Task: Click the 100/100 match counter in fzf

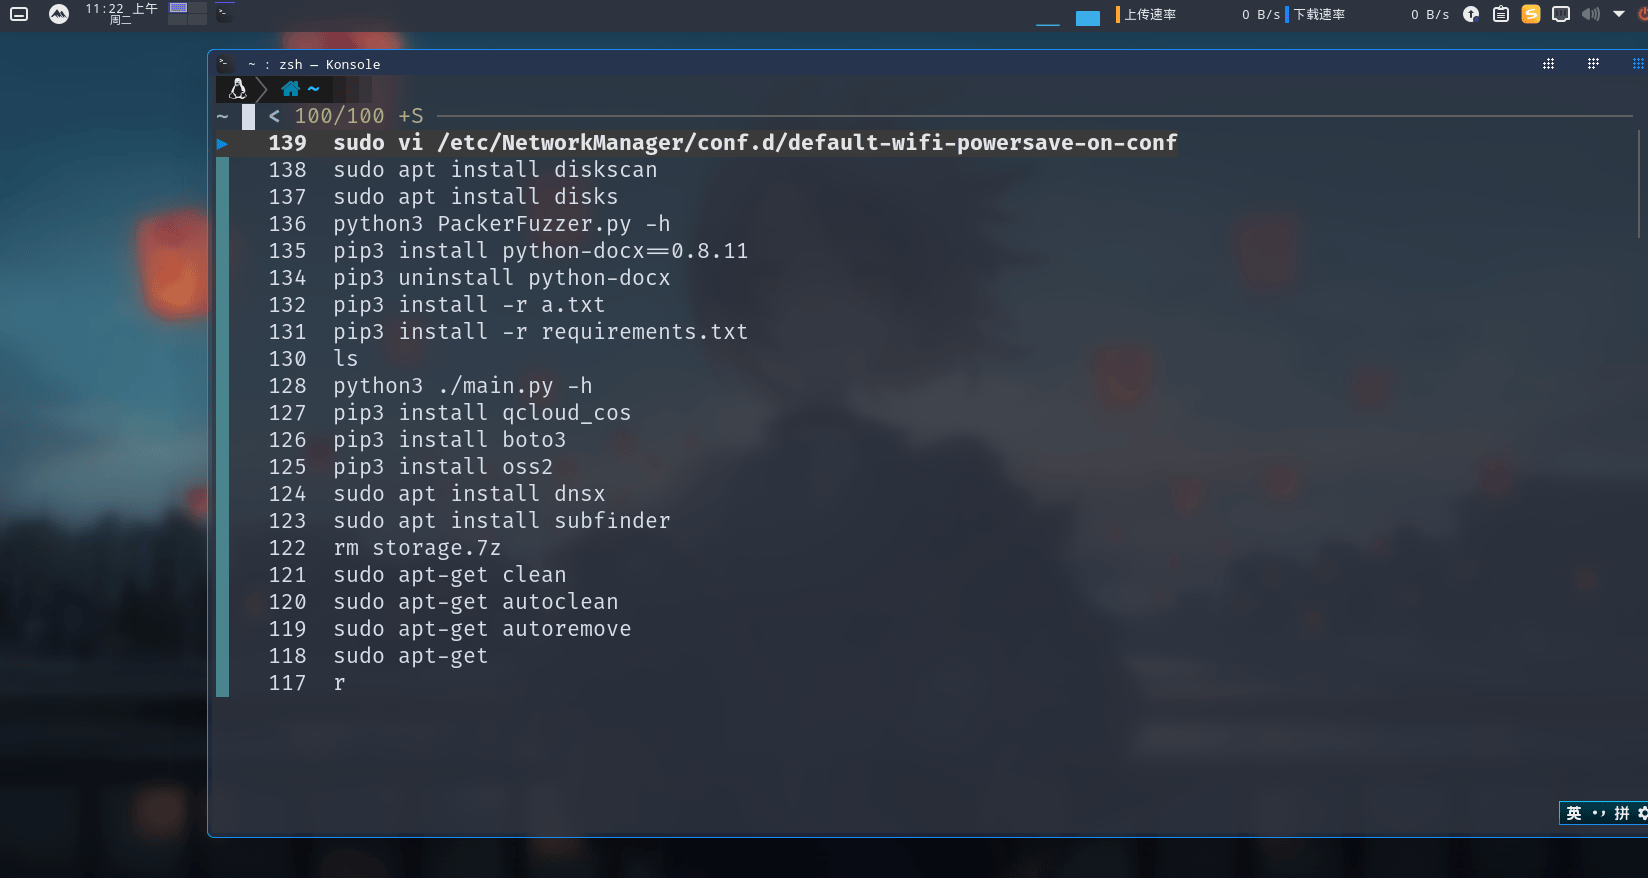Action: [339, 116]
